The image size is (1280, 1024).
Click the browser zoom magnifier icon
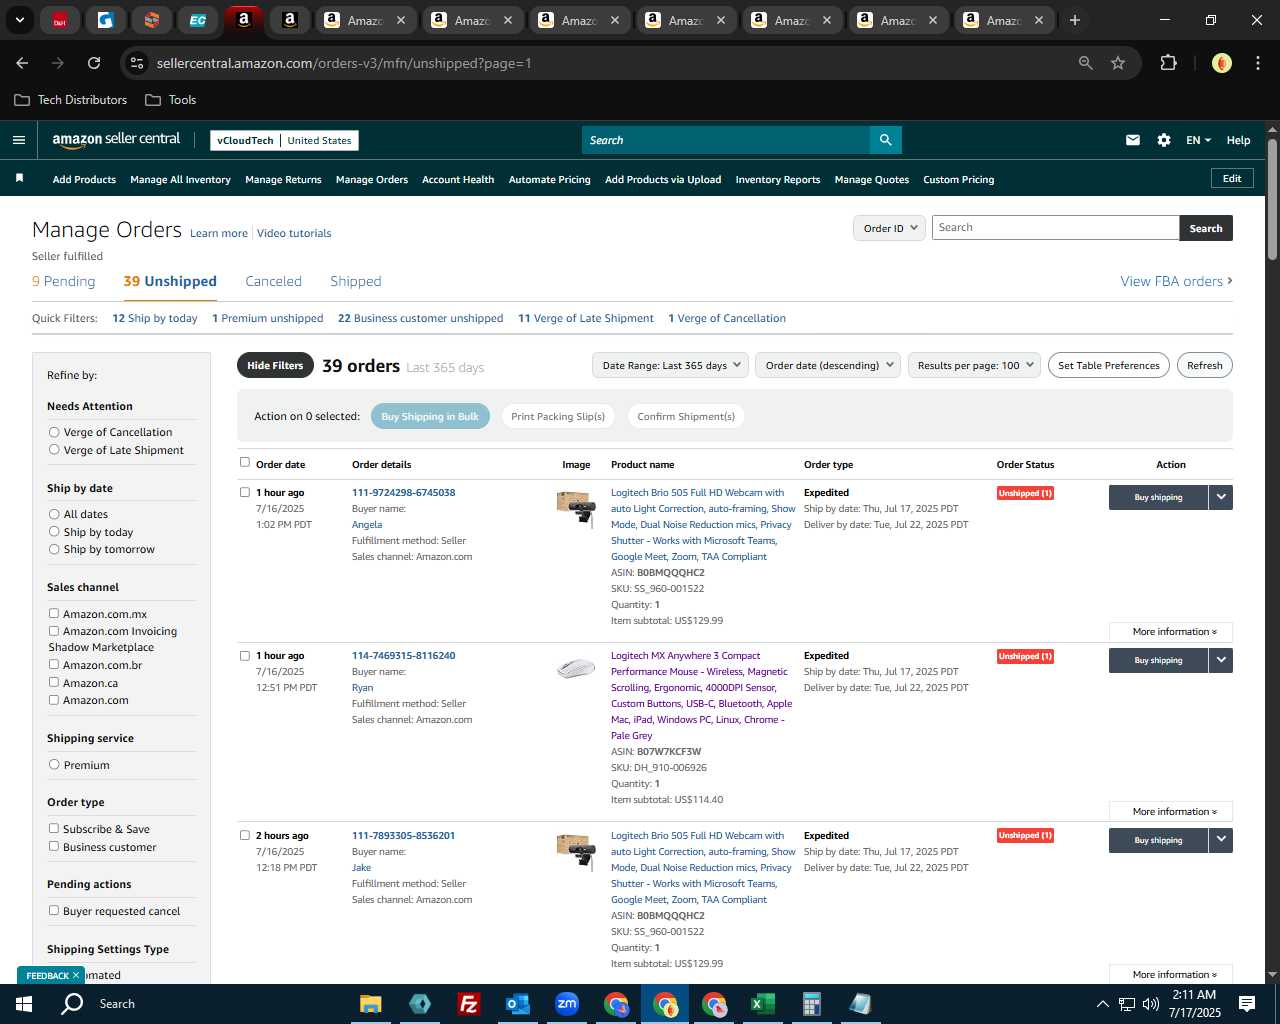tap(1086, 63)
